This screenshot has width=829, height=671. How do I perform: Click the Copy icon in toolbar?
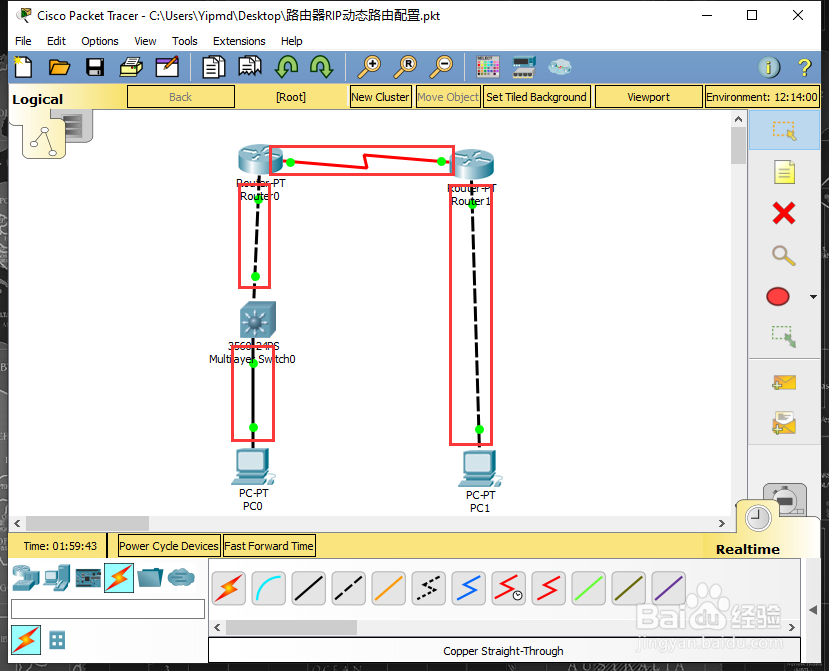(213, 67)
